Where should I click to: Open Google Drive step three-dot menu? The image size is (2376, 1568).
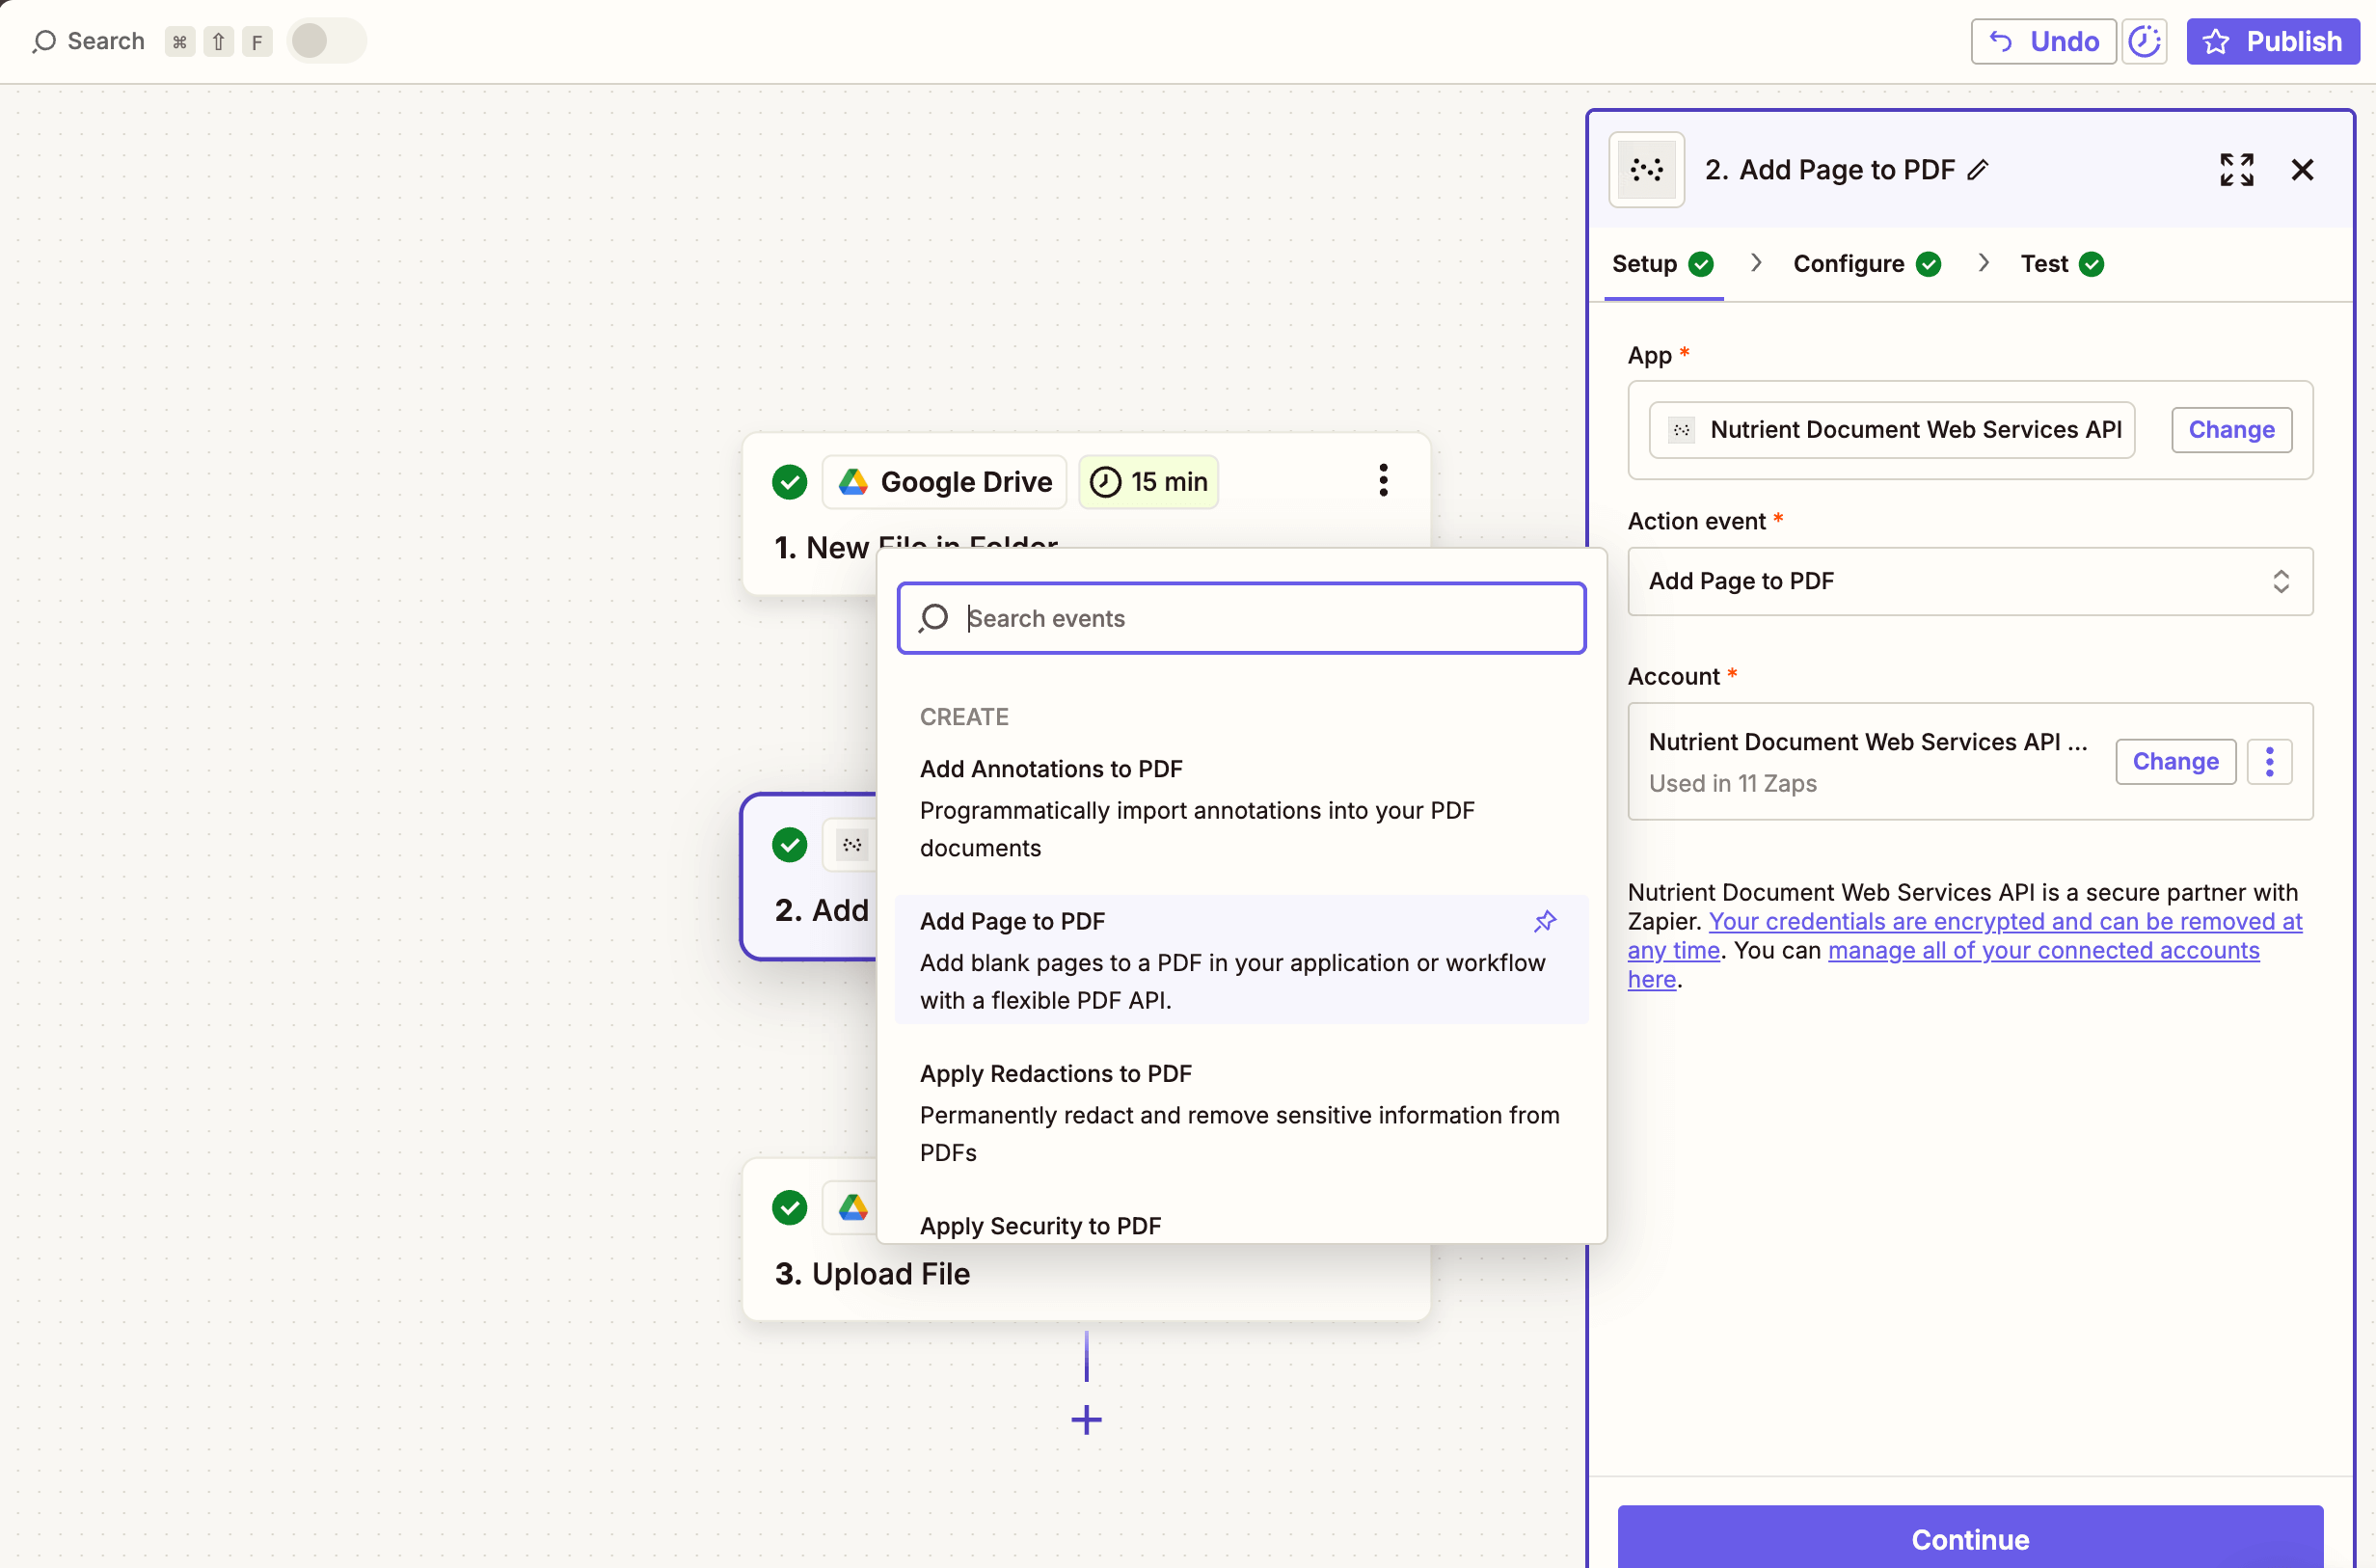(1383, 481)
